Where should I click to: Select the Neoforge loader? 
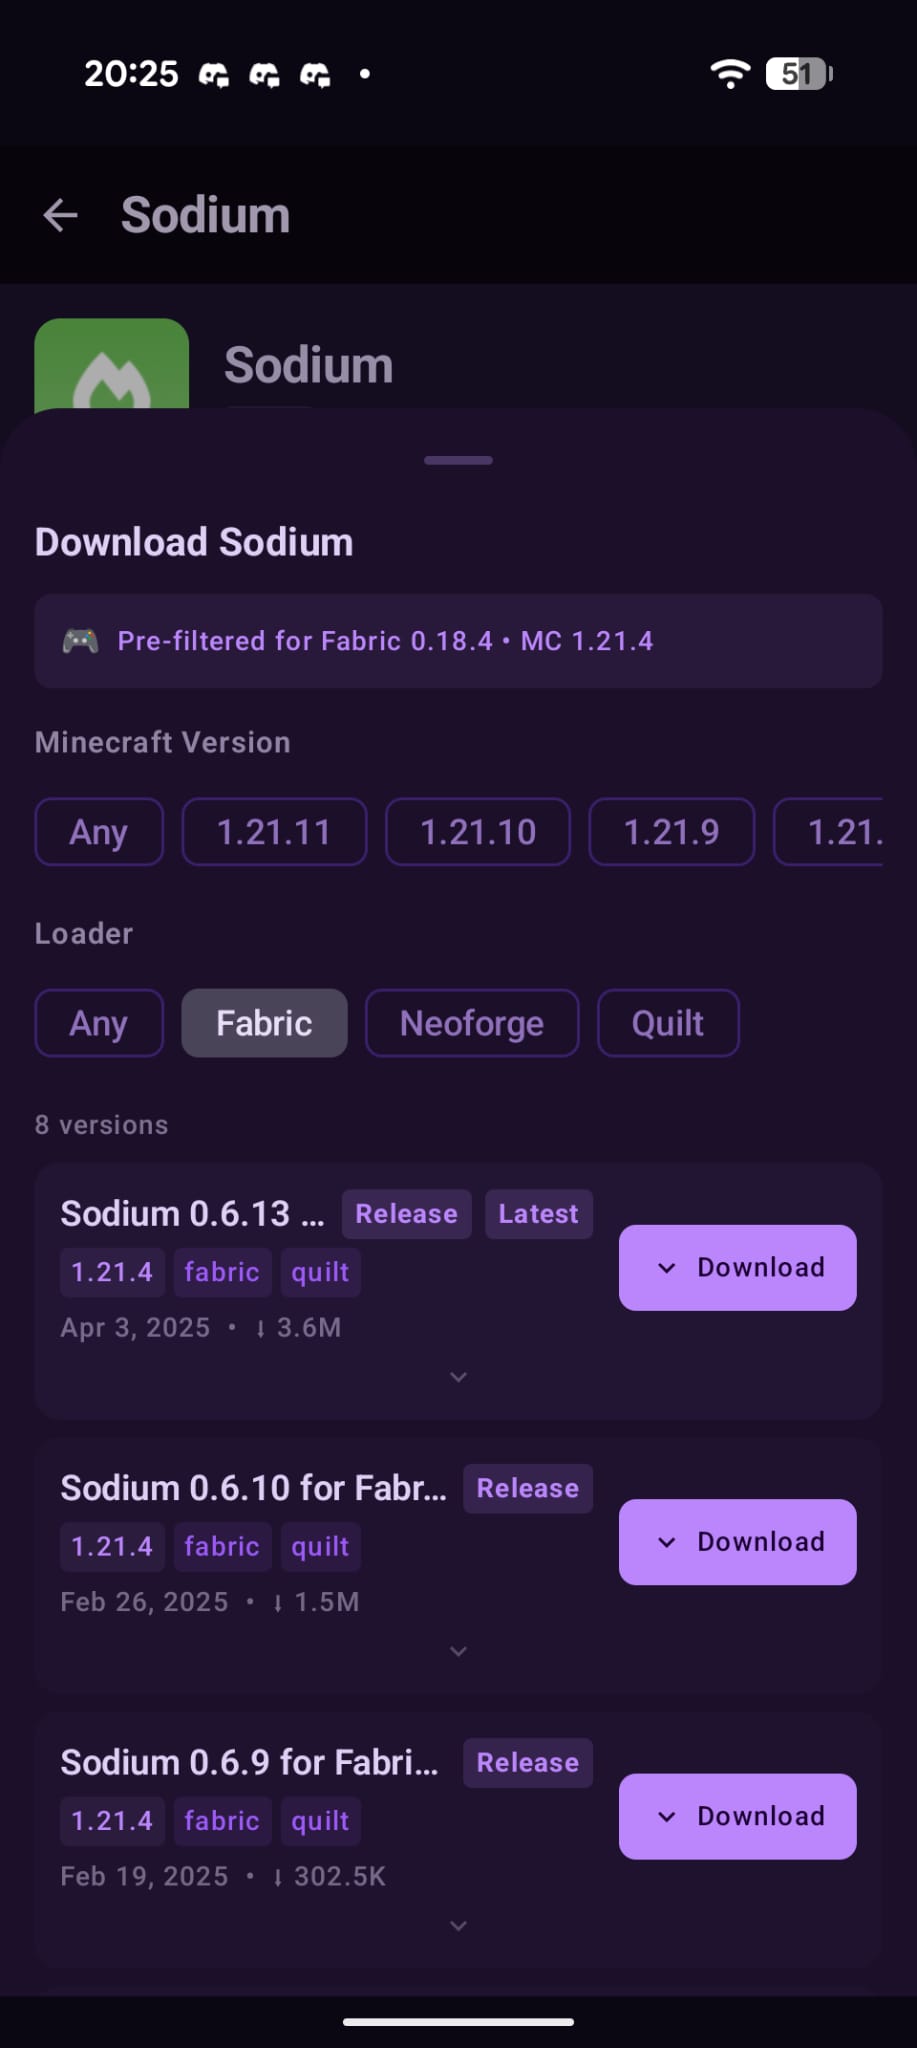(x=471, y=1023)
